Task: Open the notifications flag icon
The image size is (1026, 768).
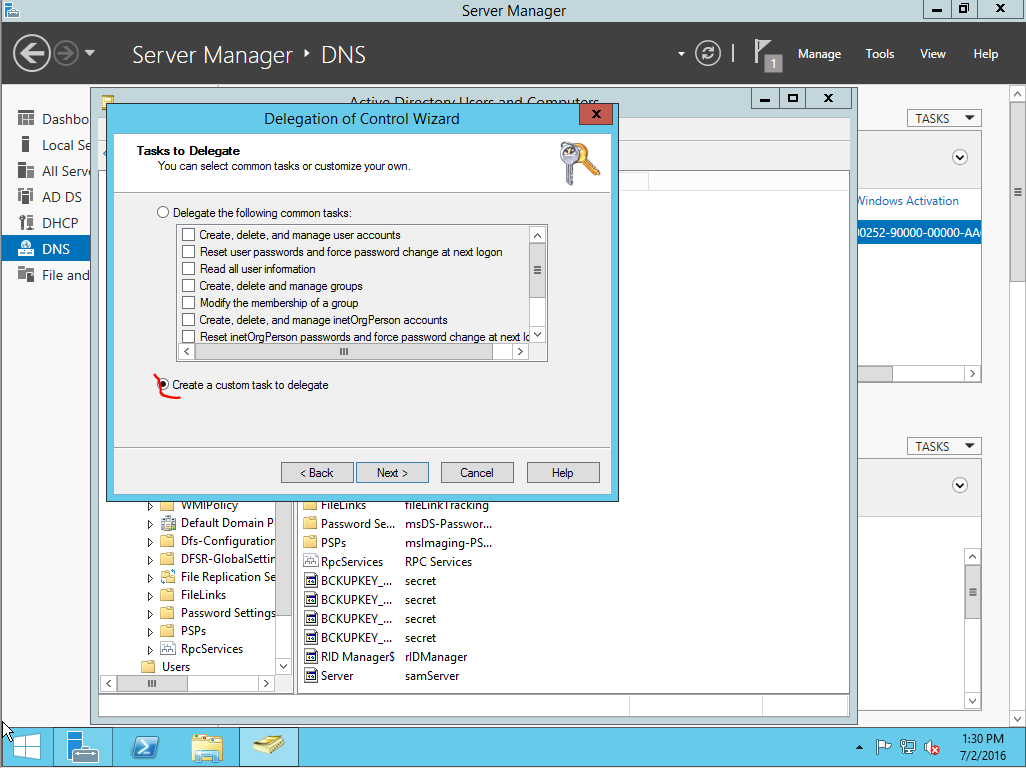Action: coord(767,55)
